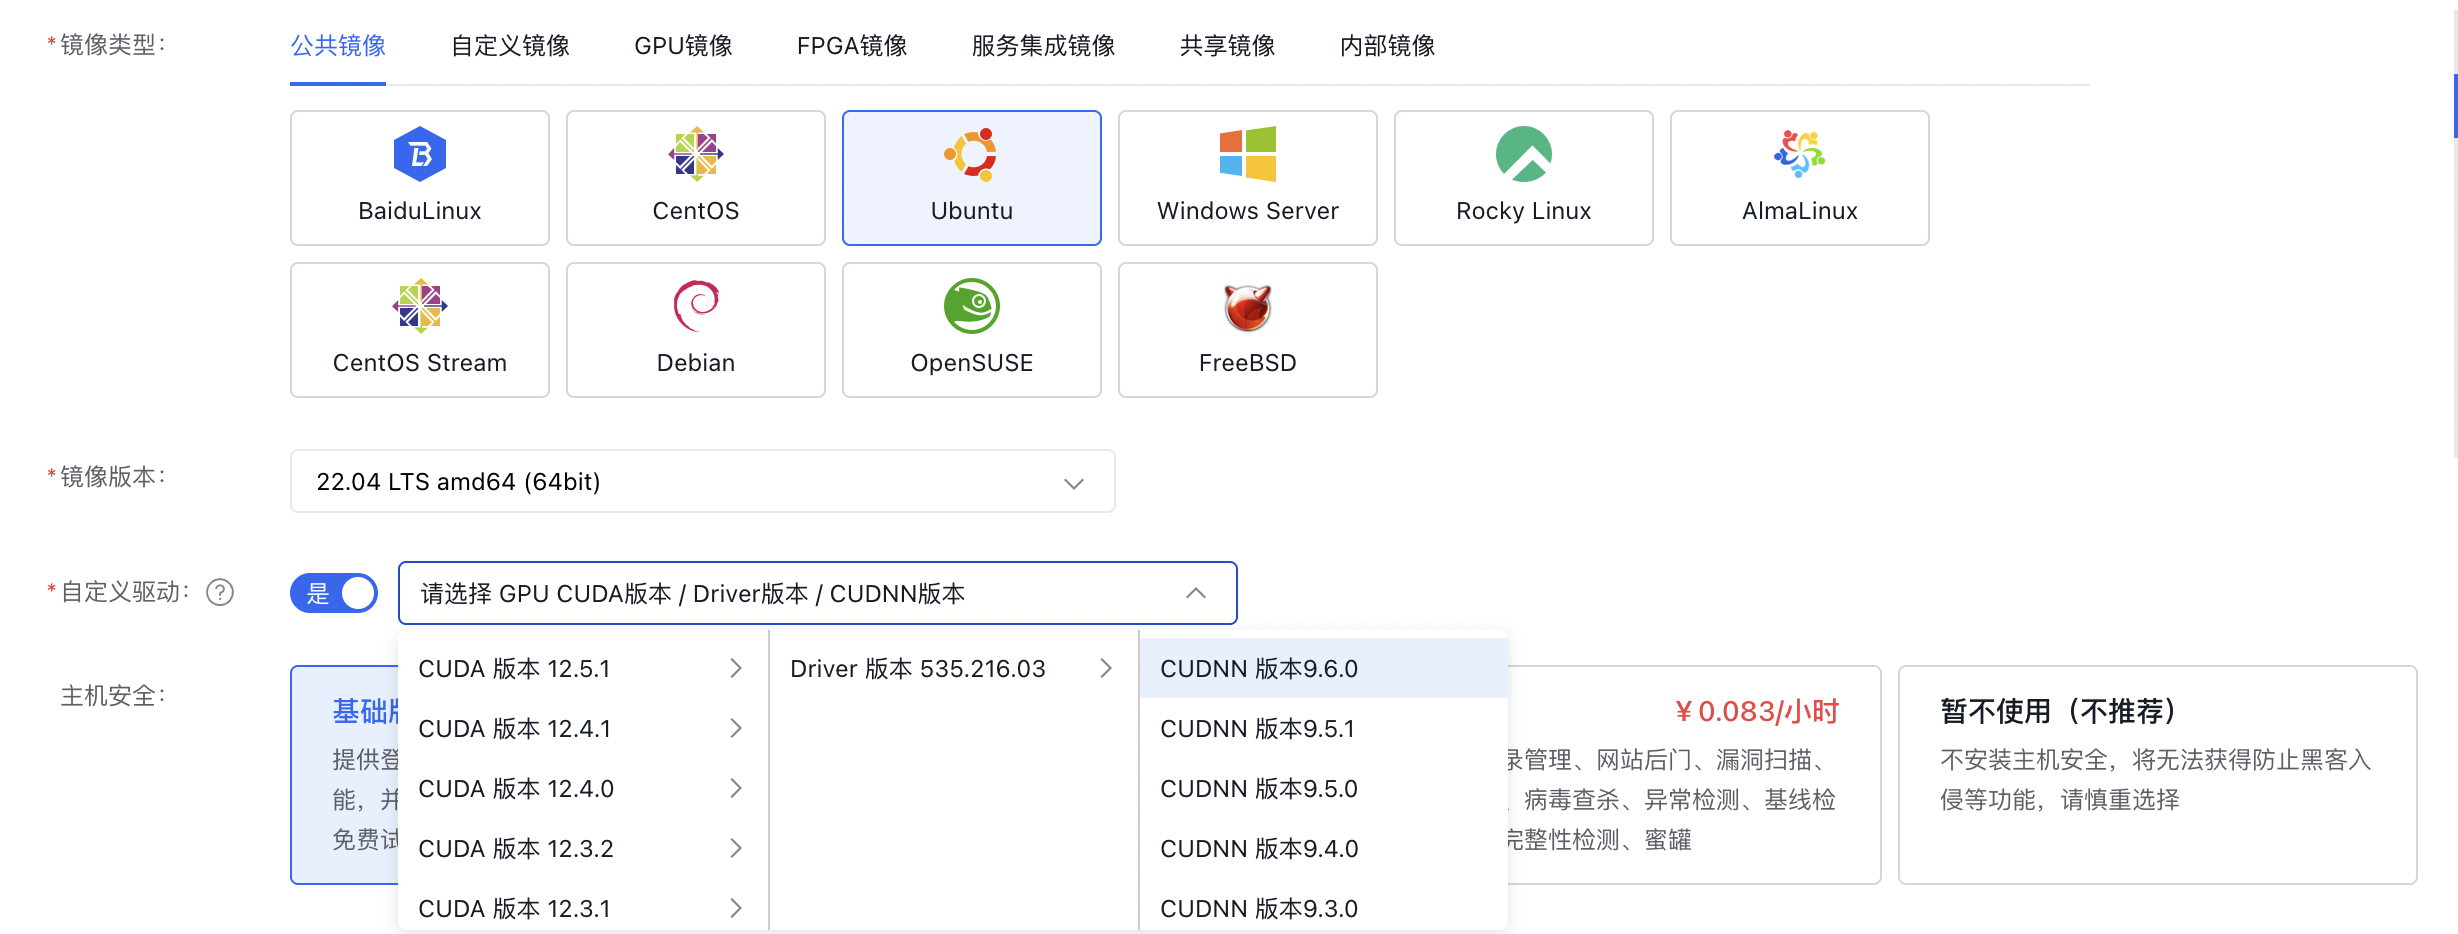This screenshot has height=934, width=2458.
Task: Select CUDNN 版本9.4.0 option
Action: point(1323,848)
